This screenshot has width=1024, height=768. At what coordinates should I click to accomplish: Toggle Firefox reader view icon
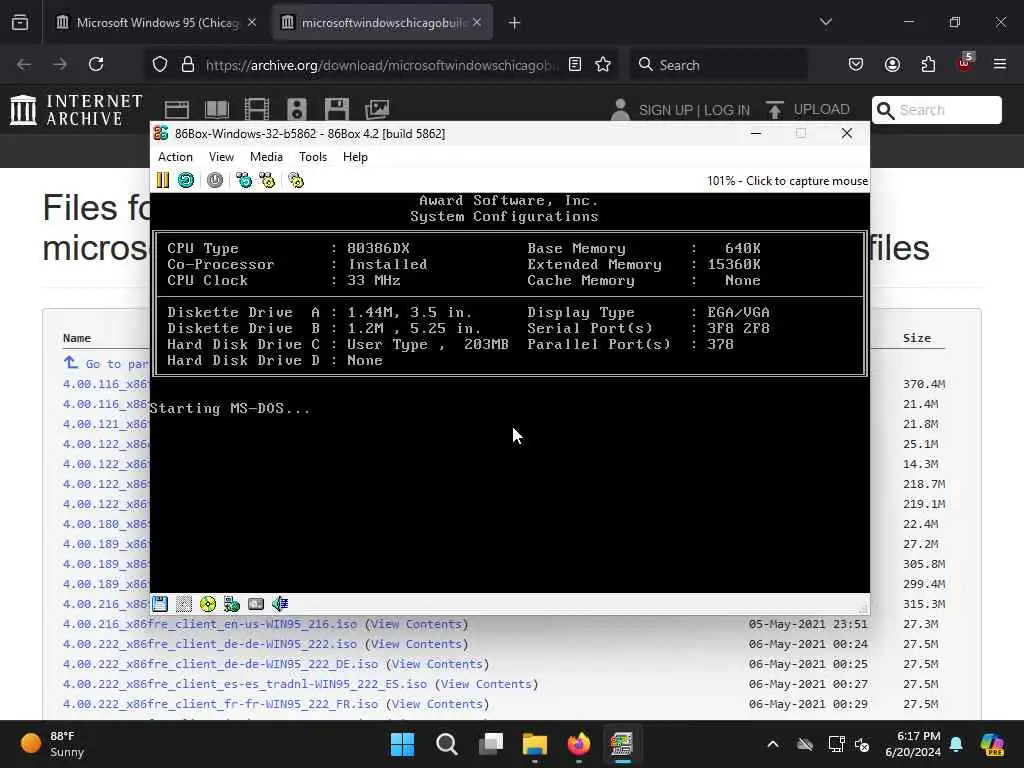[x=575, y=64]
